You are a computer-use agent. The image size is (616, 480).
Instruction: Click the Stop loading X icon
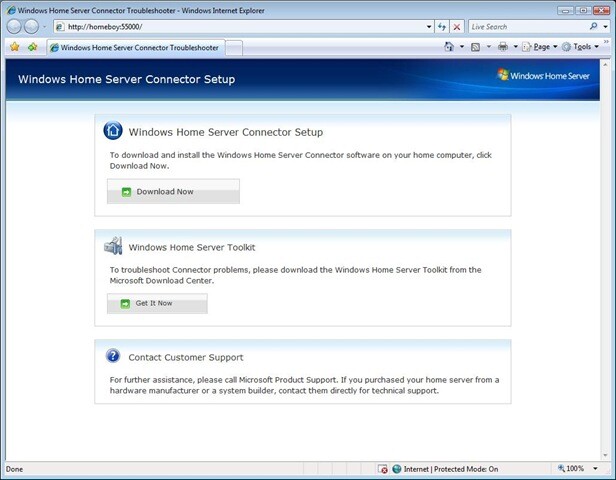(x=456, y=27)
